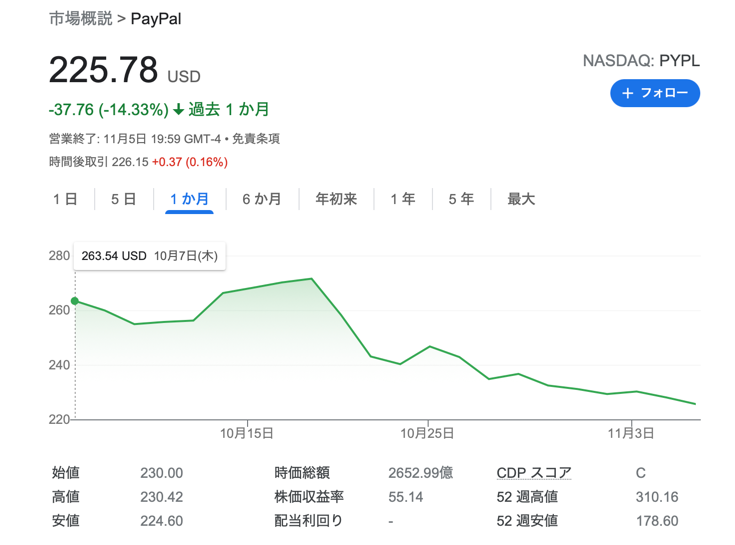The image size is (735, 545).
Task: Click the 高値 value 230.42
Action: pyautogui.click(x=162, y=497)
